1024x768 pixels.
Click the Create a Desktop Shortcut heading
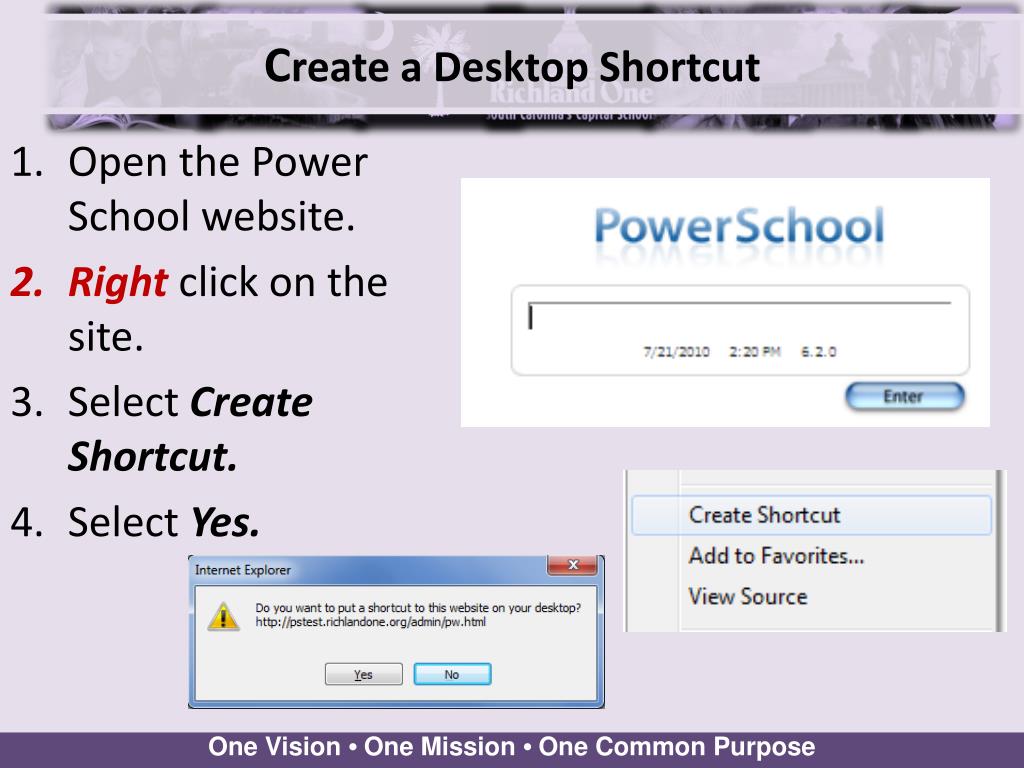pyautogui.click(x=512, y=67)
